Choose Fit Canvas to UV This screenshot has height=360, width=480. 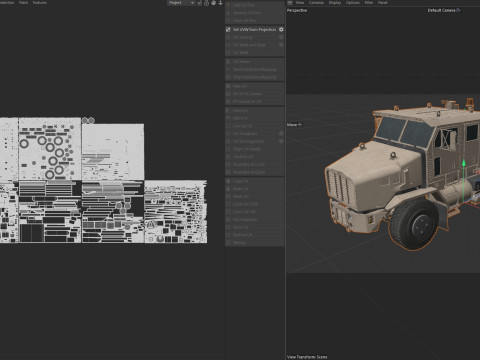tap(255, 101)
